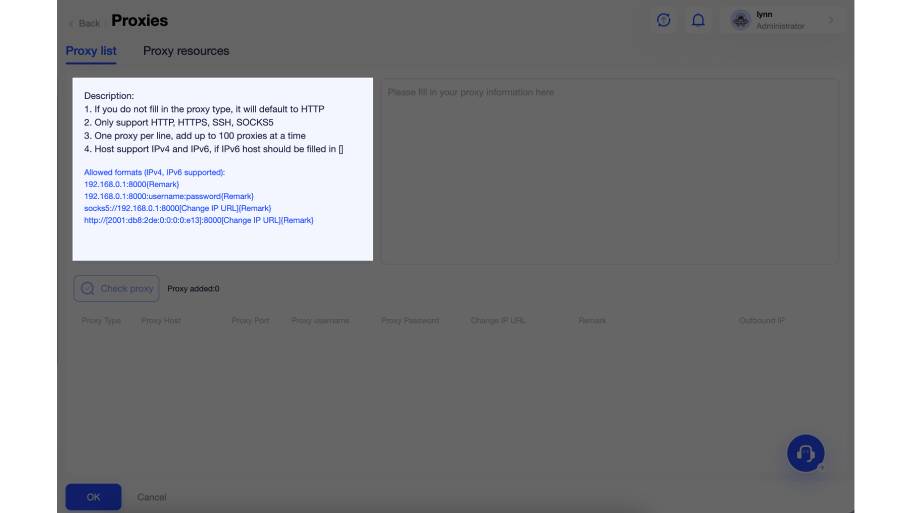
Task: Click the Remark column header
Action: (x=592, y=320)
